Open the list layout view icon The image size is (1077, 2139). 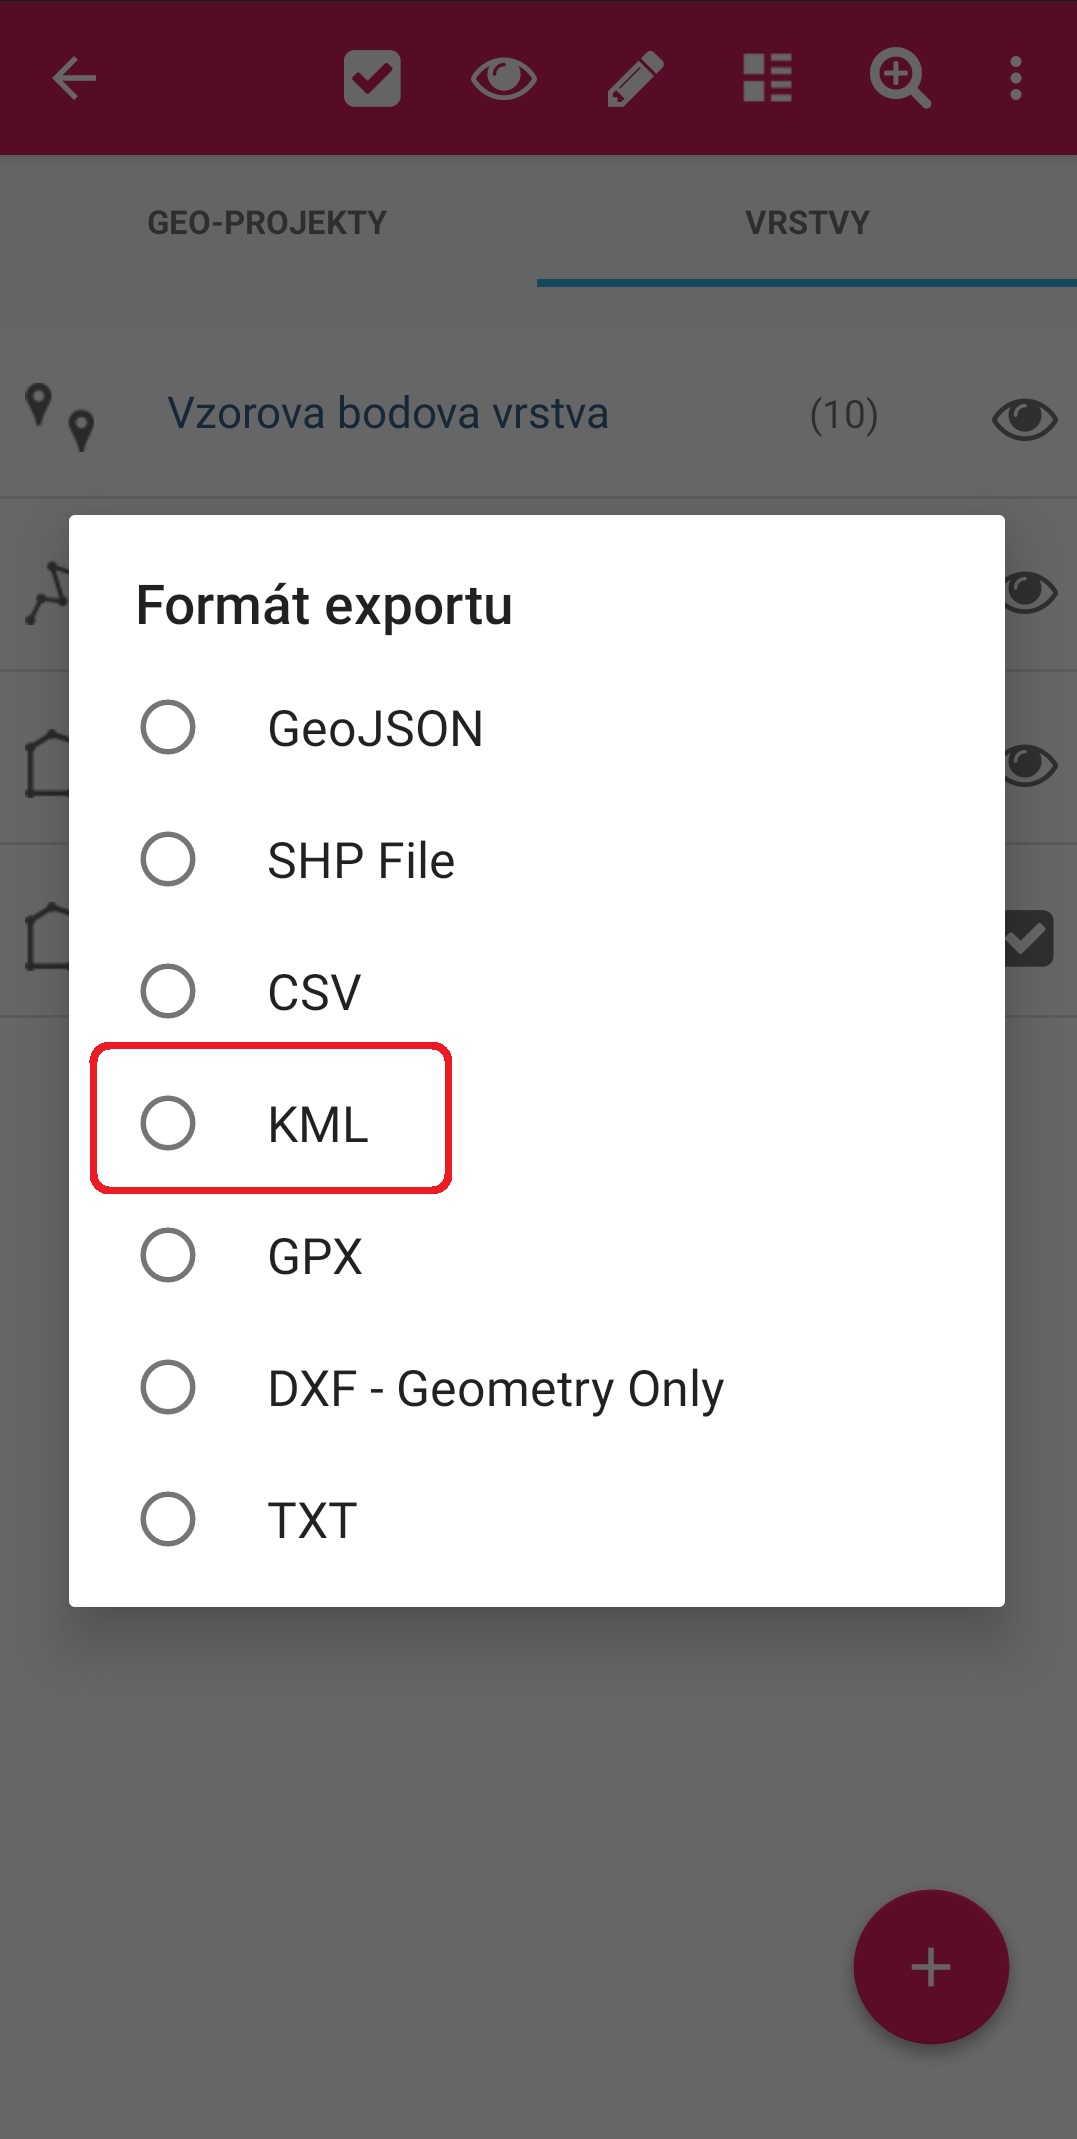coord(768,78)
